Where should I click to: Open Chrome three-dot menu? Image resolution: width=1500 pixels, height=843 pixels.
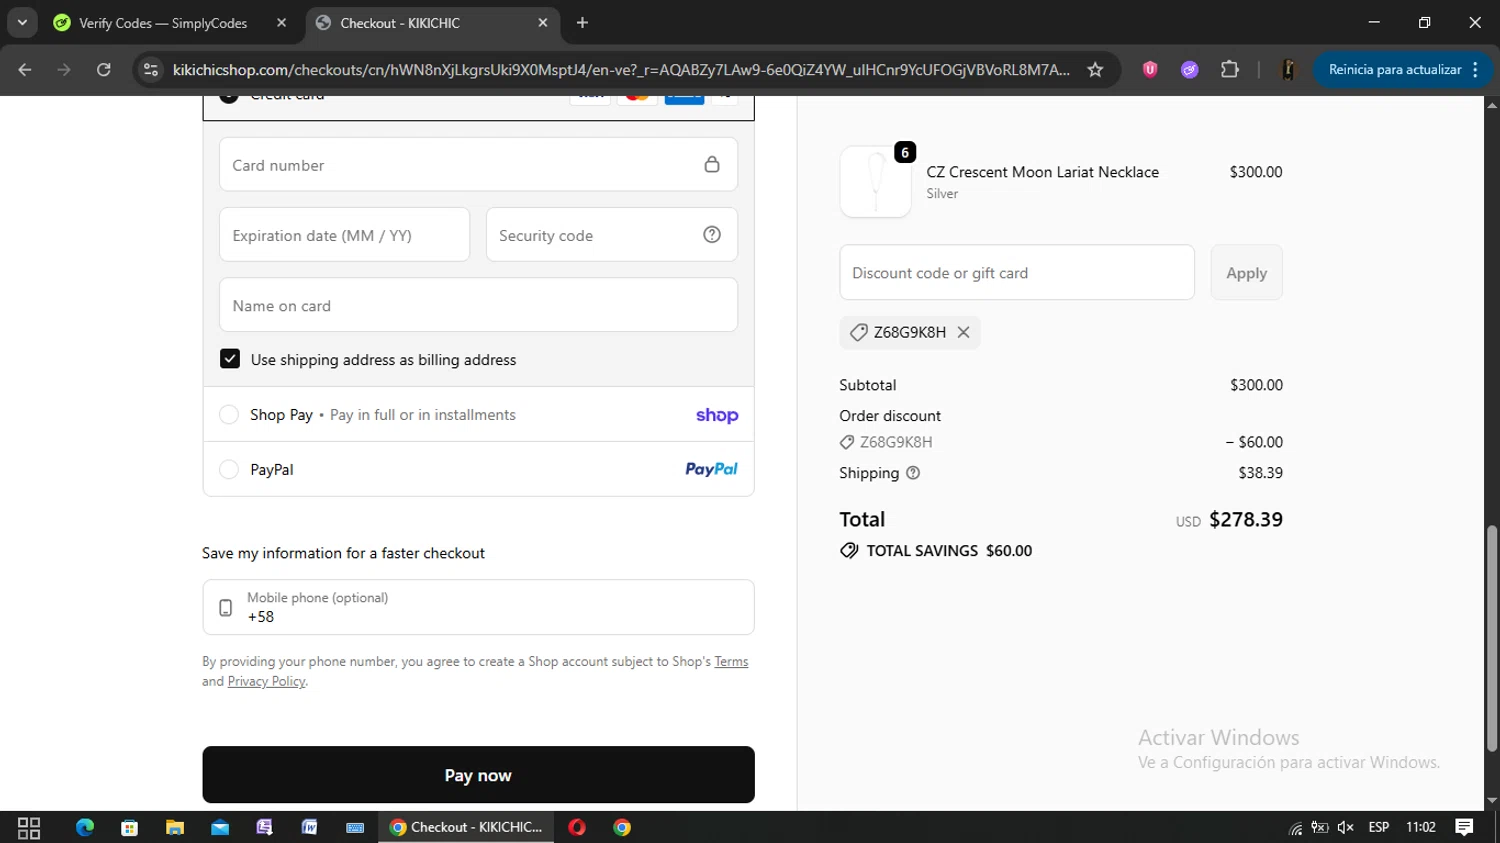click(x=1476, y=69)
